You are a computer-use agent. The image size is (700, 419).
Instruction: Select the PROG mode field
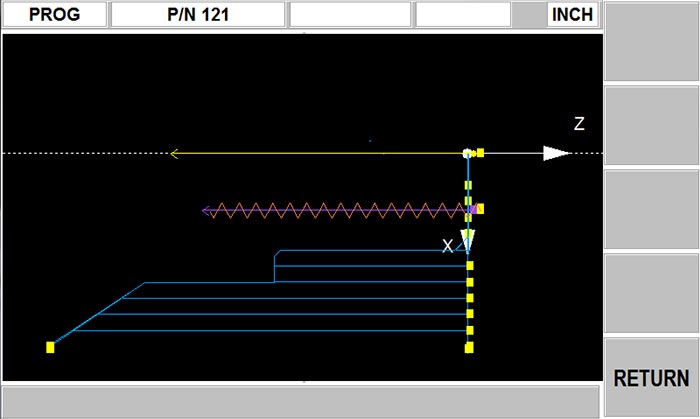pos(54,14)
